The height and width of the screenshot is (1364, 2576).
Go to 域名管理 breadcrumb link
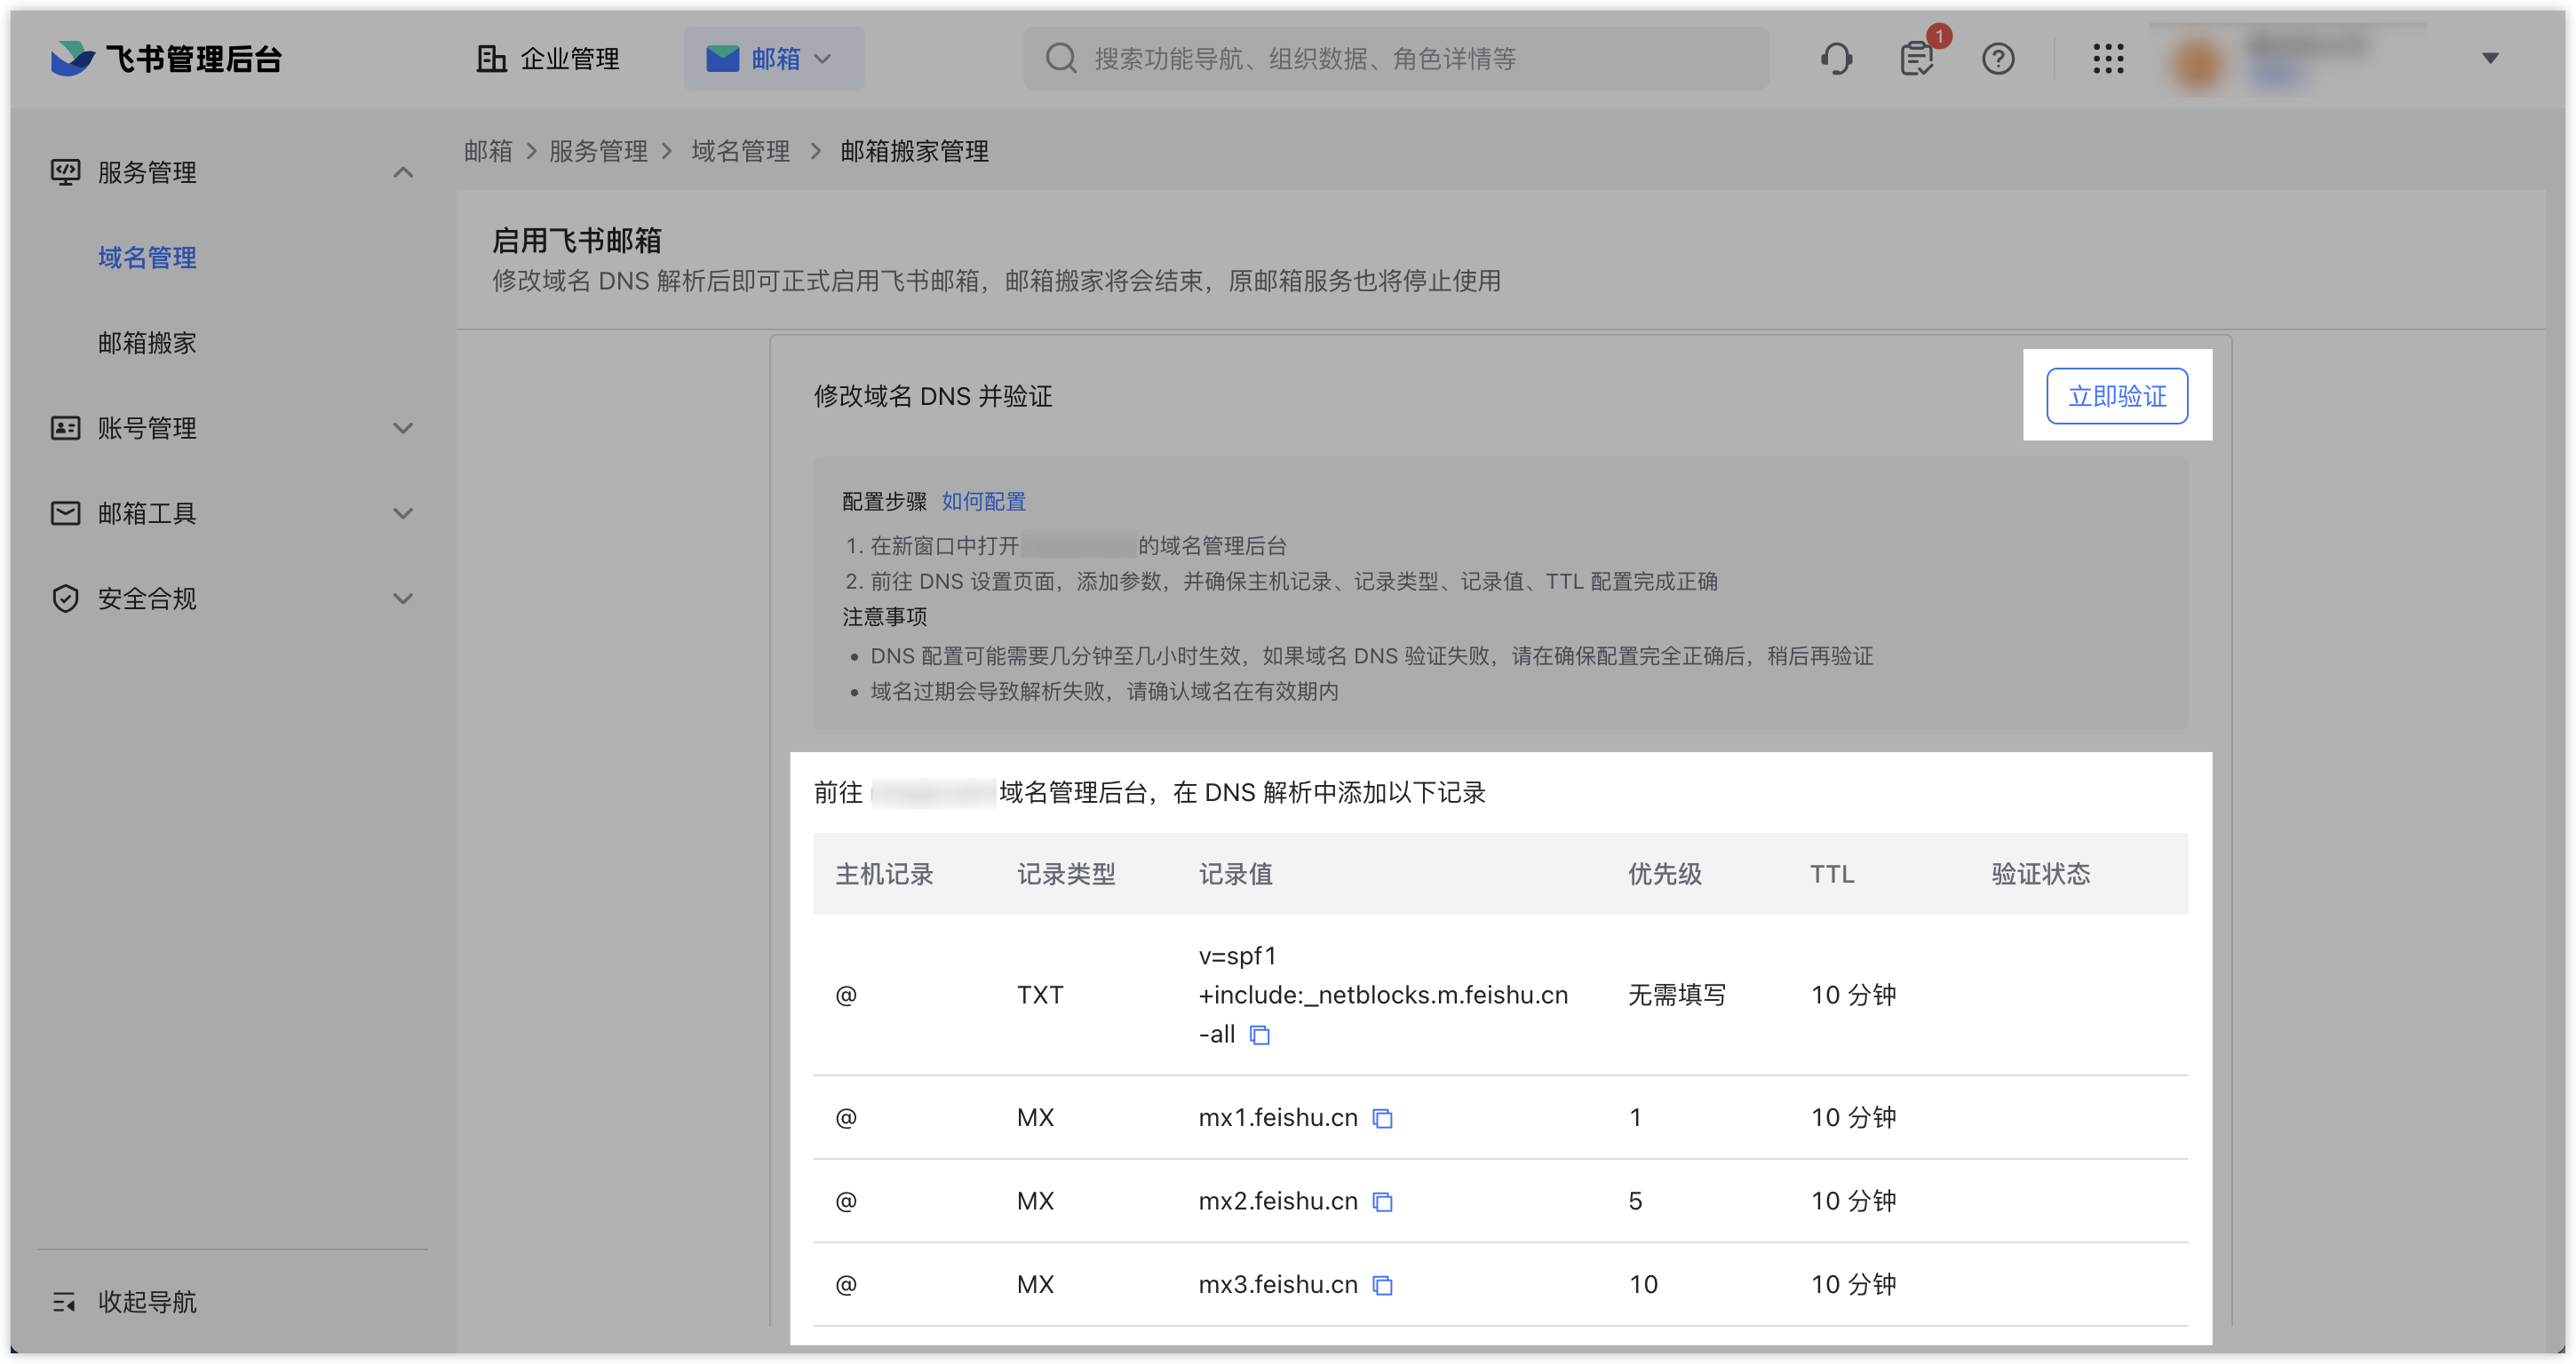point(741,152)
